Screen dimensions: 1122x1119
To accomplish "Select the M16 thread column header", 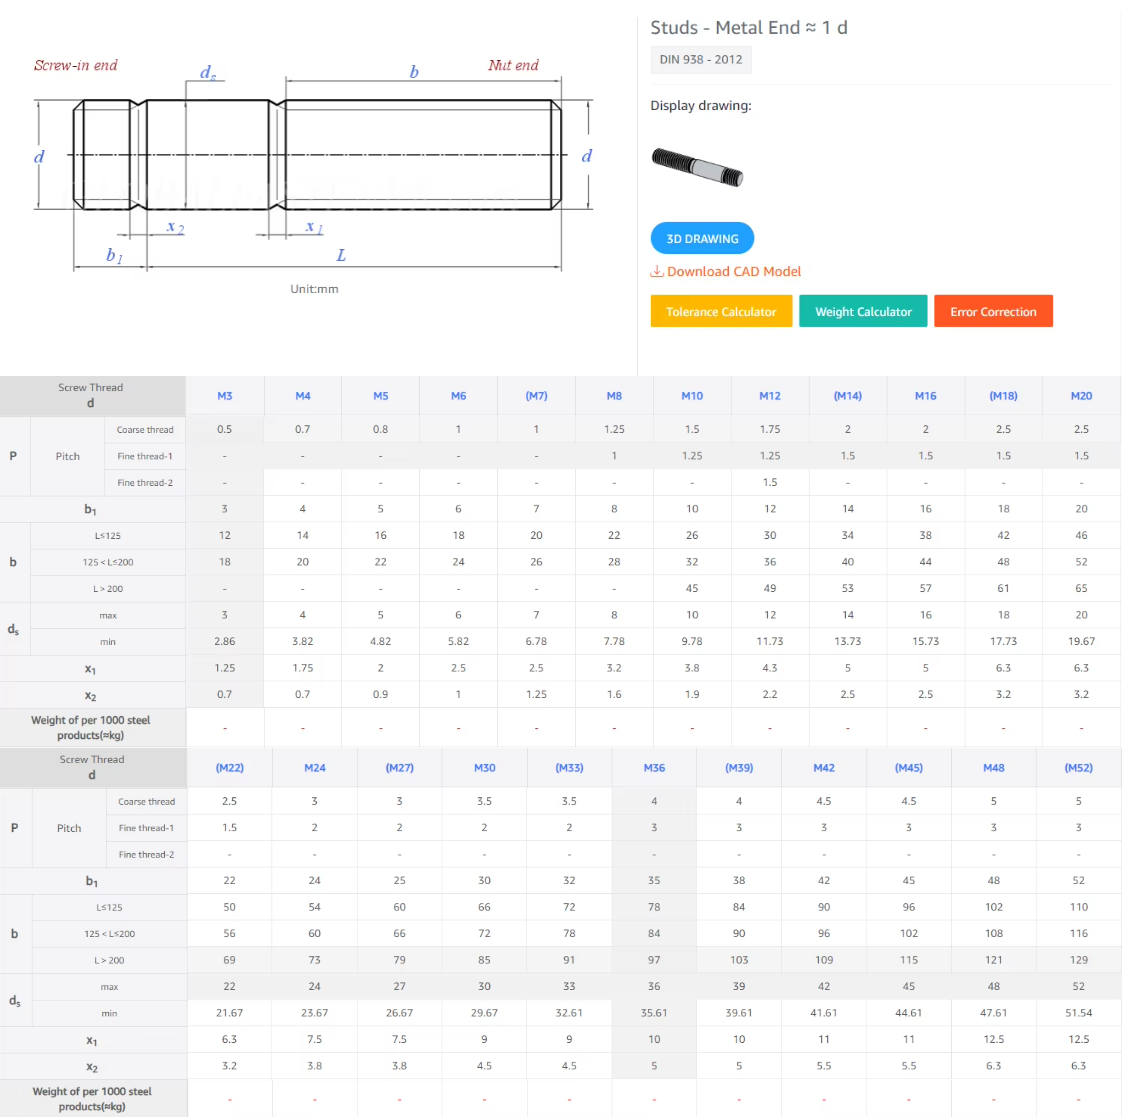I will 926,396.
